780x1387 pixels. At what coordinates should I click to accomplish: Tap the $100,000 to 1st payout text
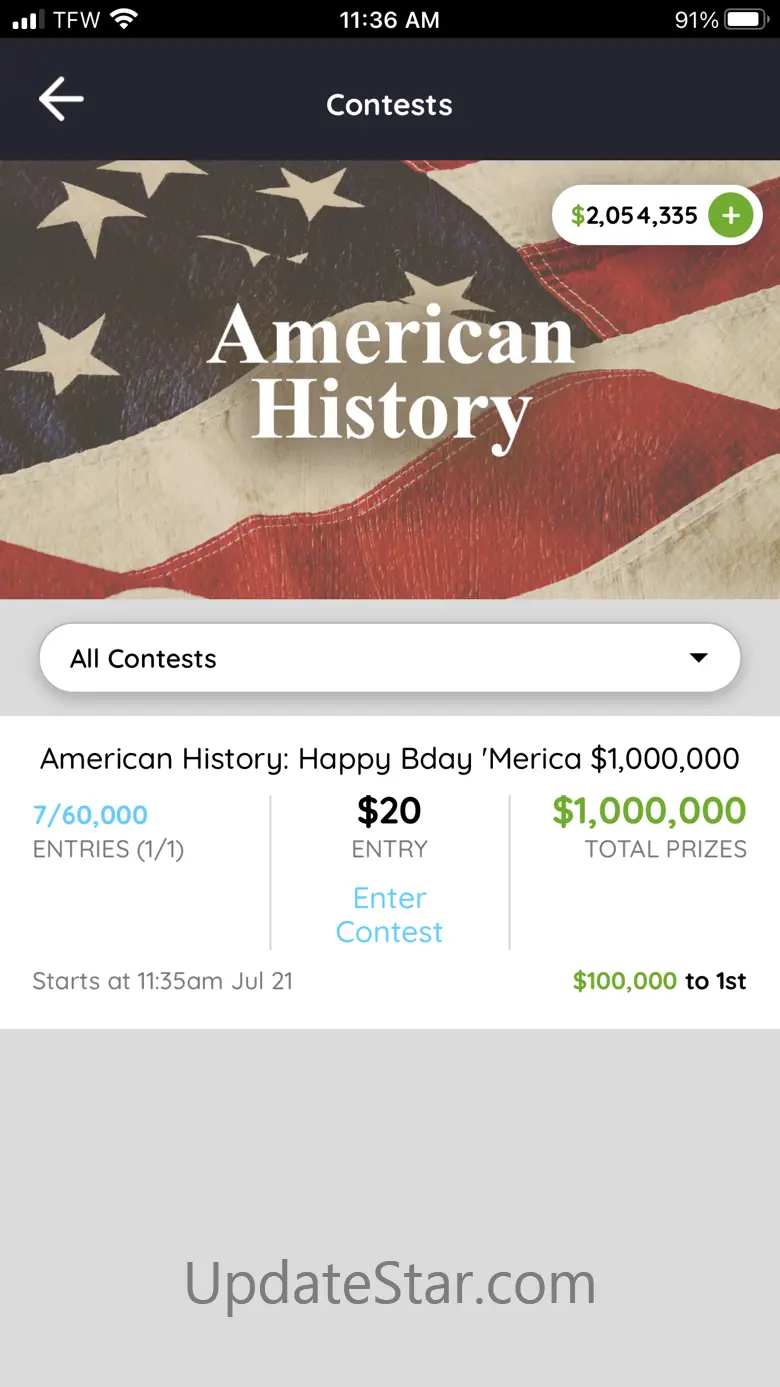(659, 981)
